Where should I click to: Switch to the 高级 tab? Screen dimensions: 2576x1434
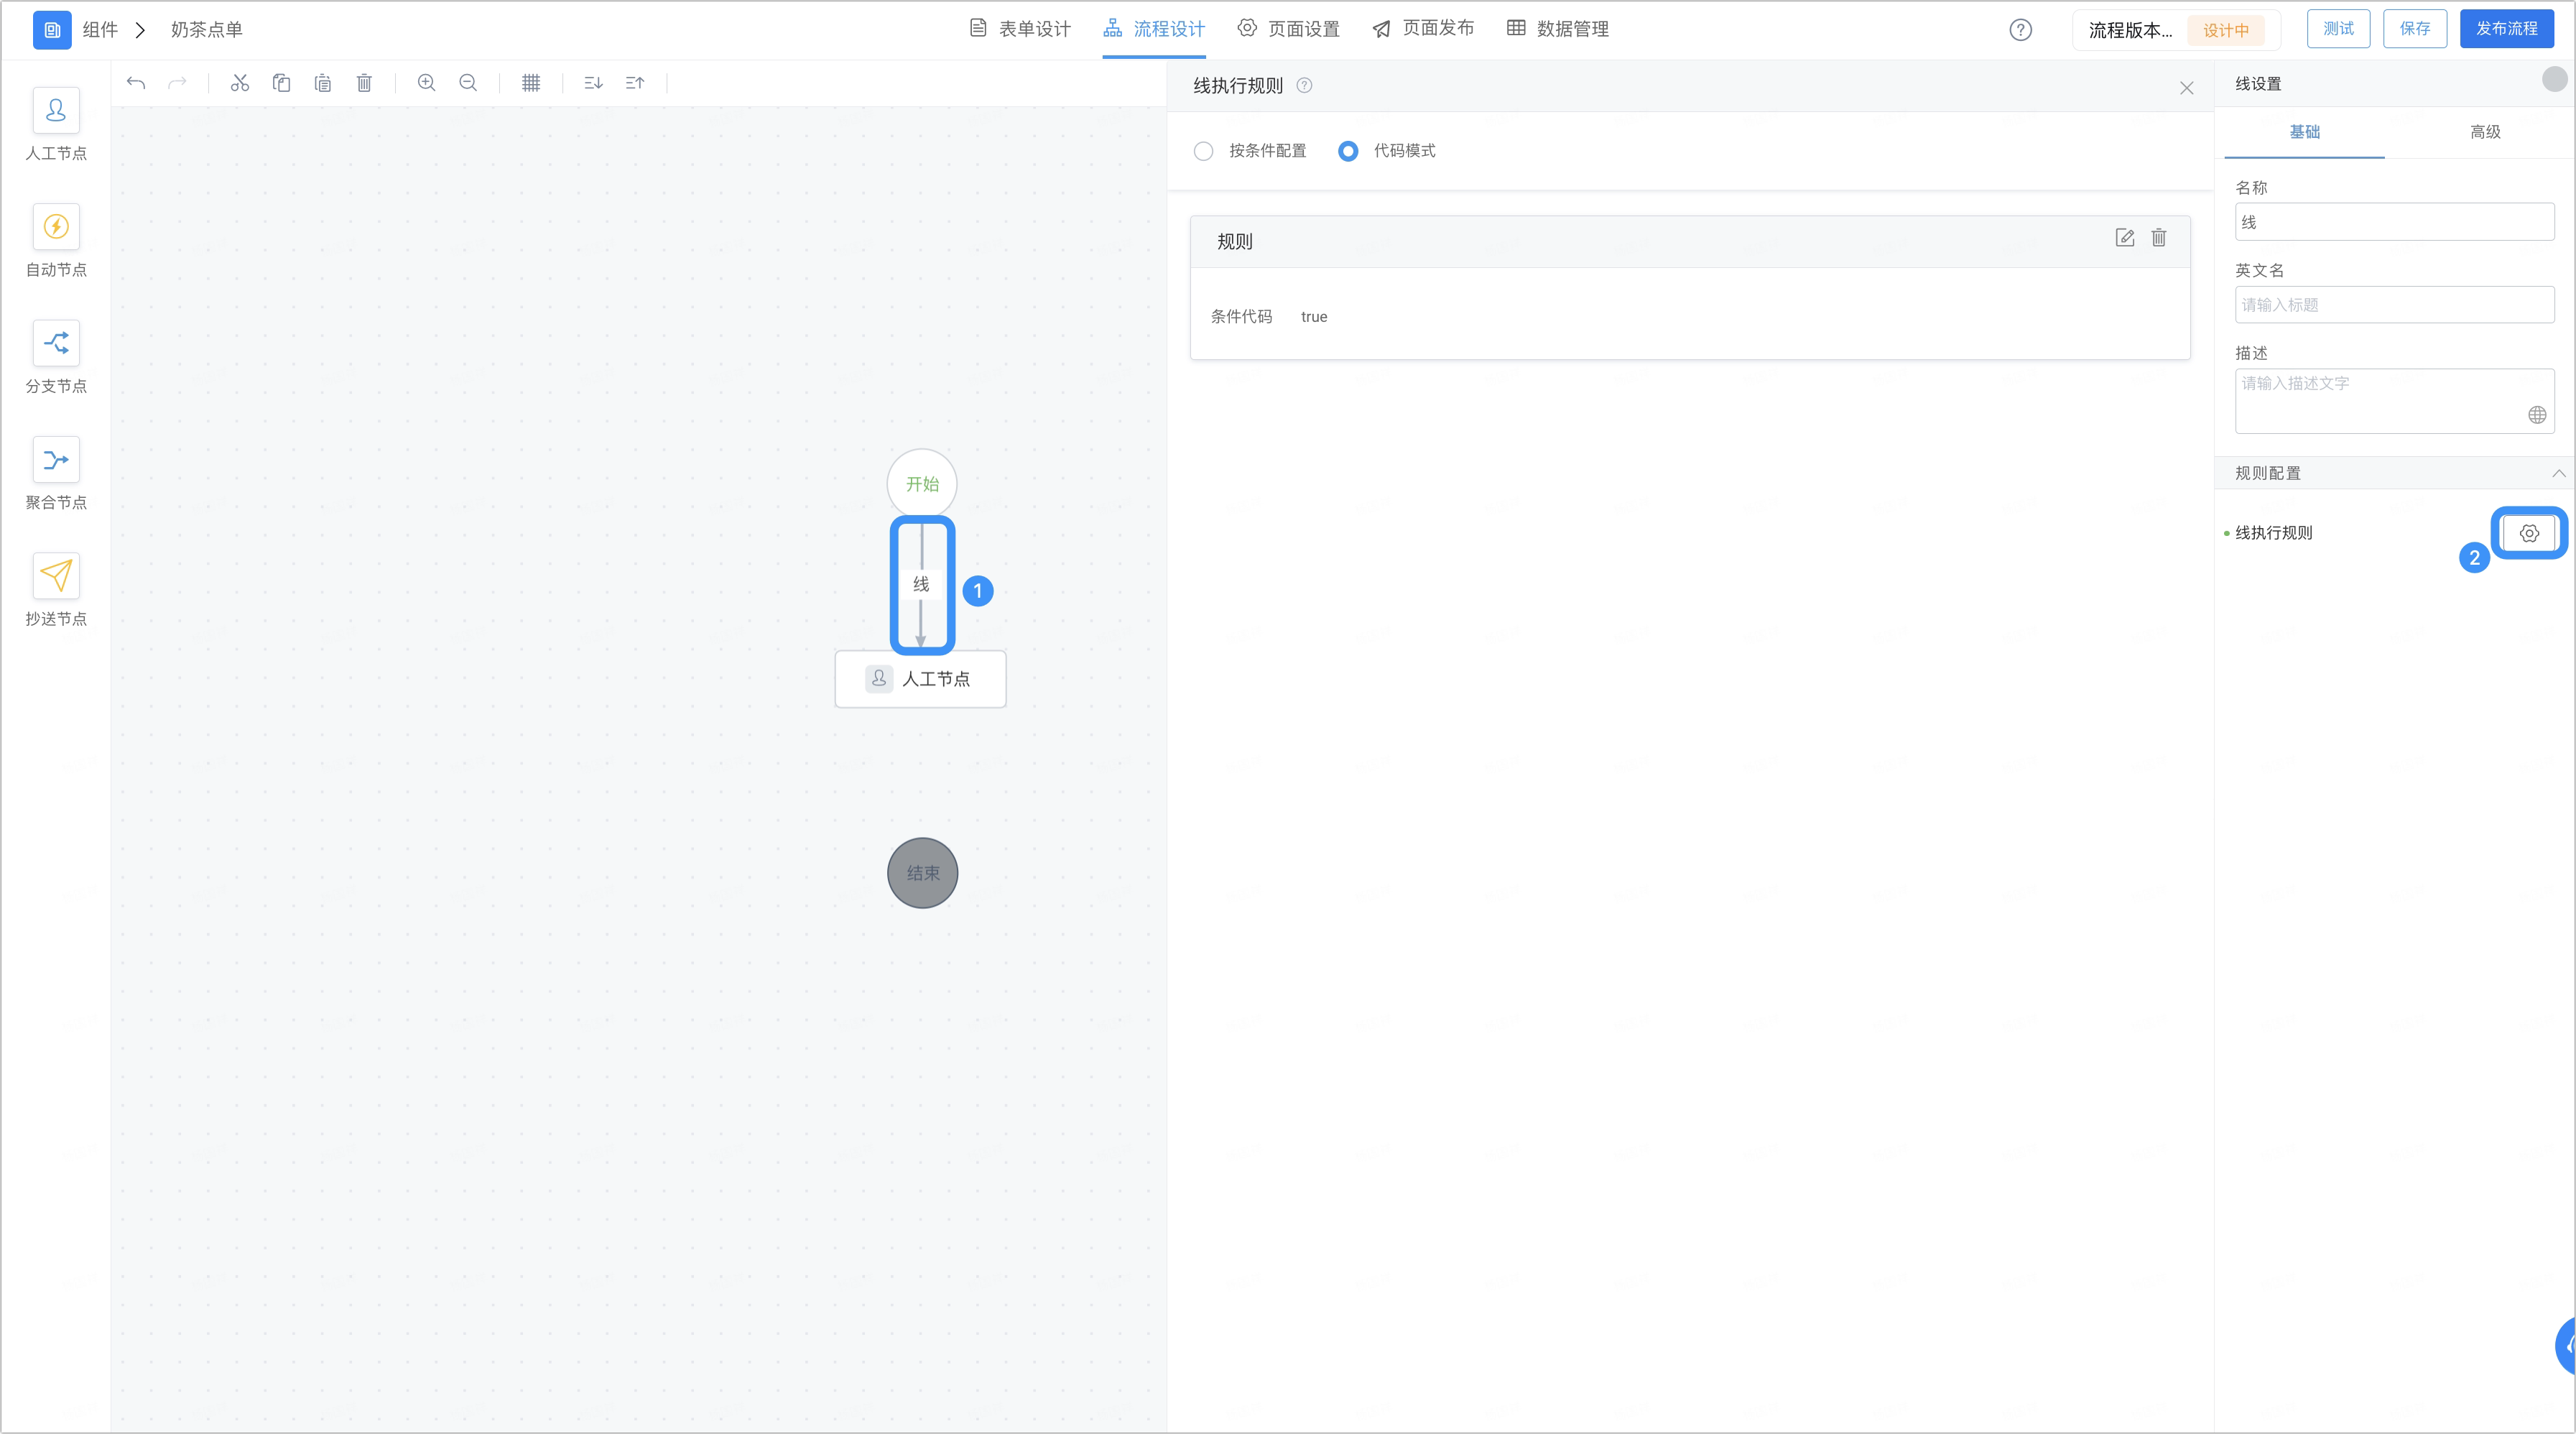(2485, 132)
